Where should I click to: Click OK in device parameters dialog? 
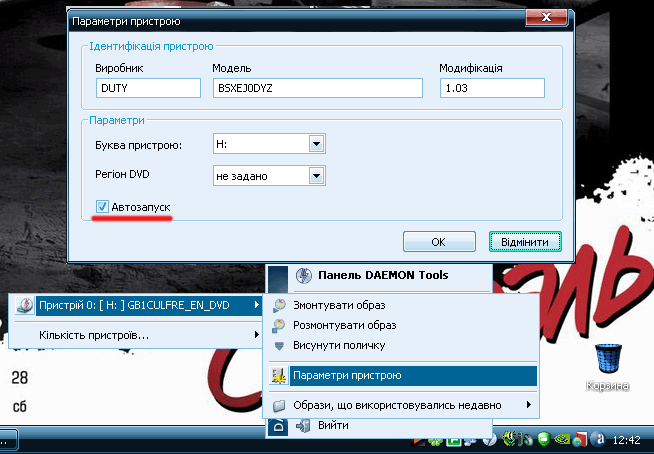439,242
